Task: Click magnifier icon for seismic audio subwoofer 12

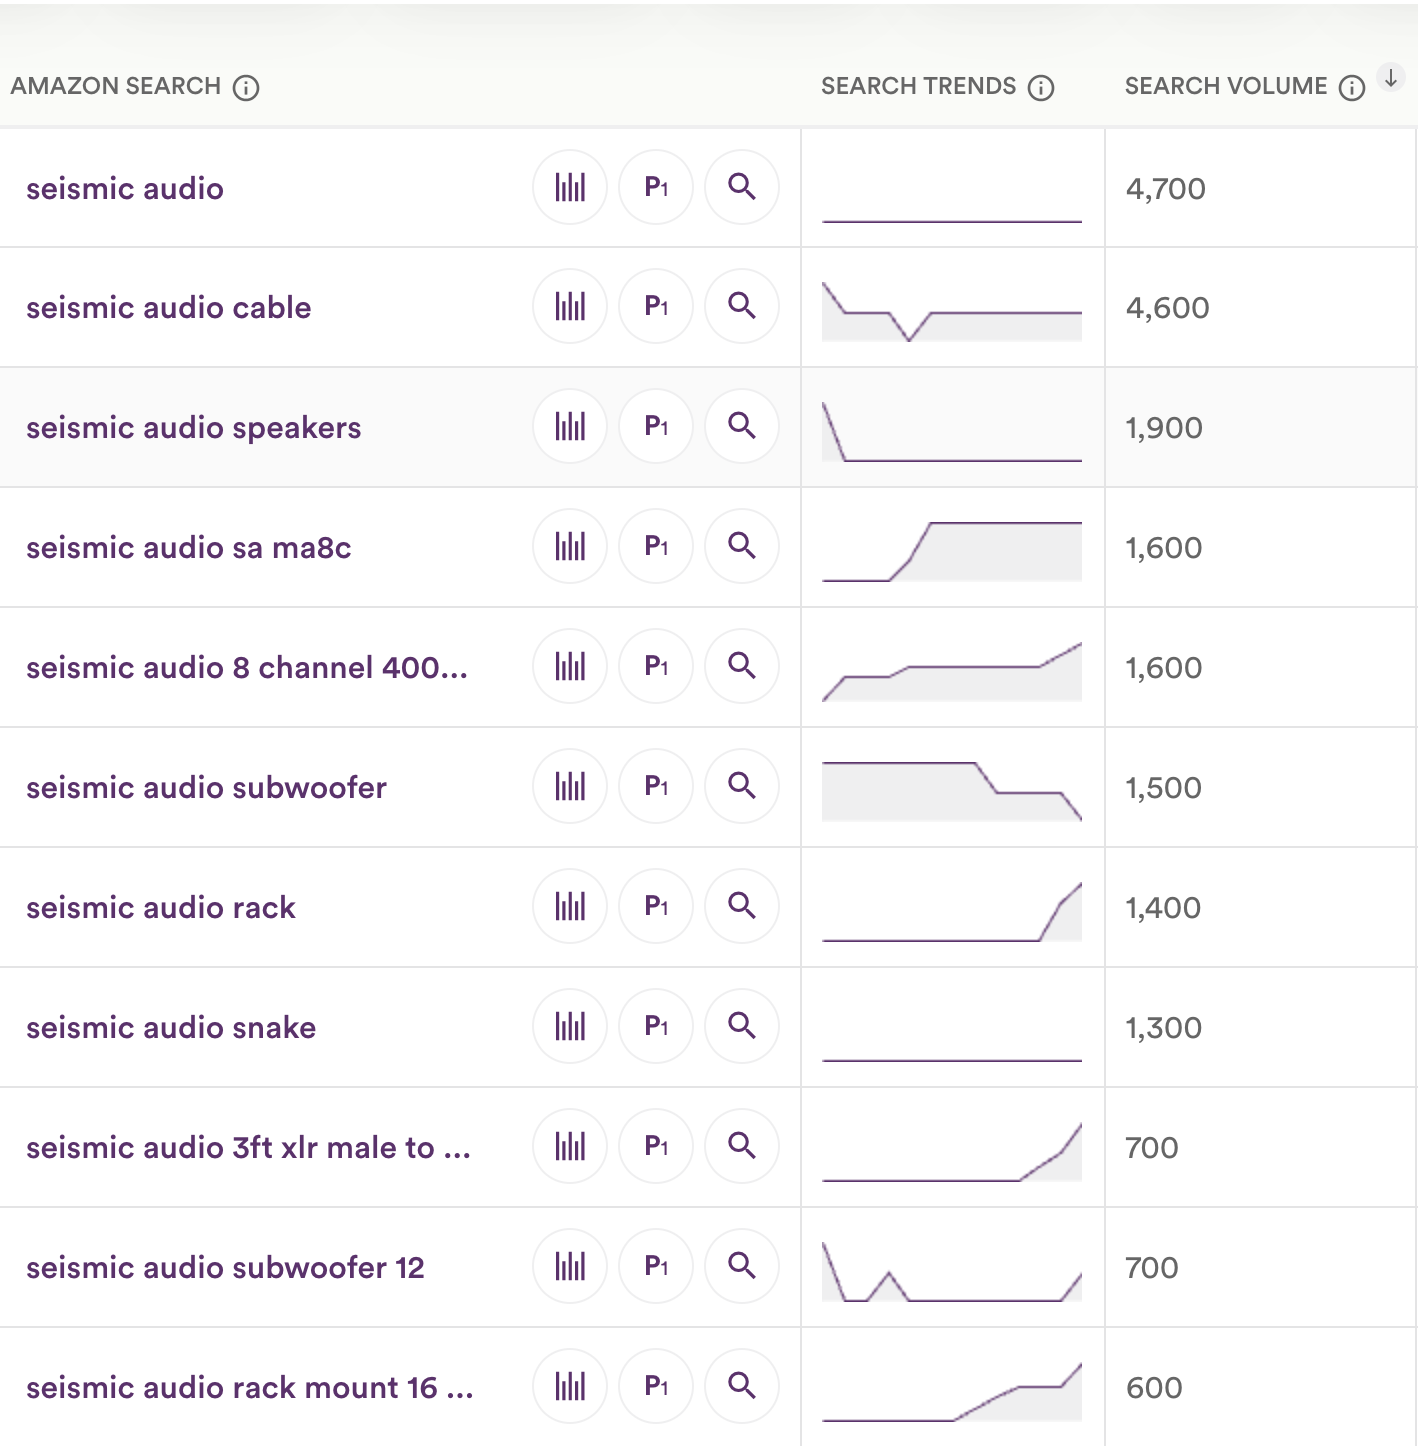Action: (x=742, y=1266)
